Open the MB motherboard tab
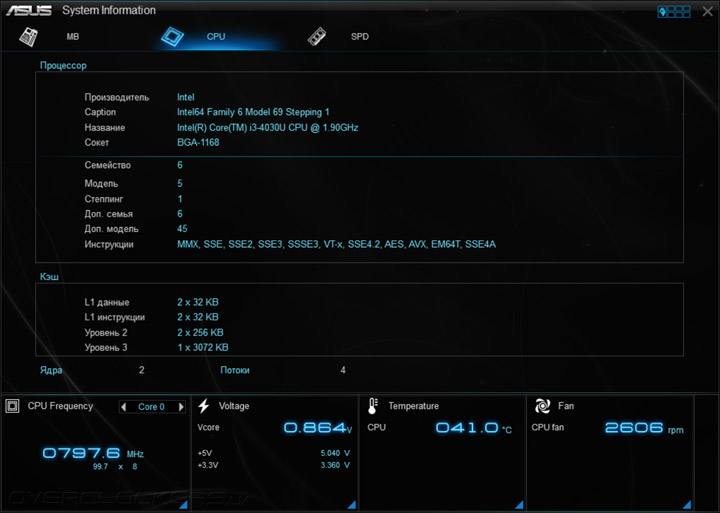720x513 pixels. point(73,37)
